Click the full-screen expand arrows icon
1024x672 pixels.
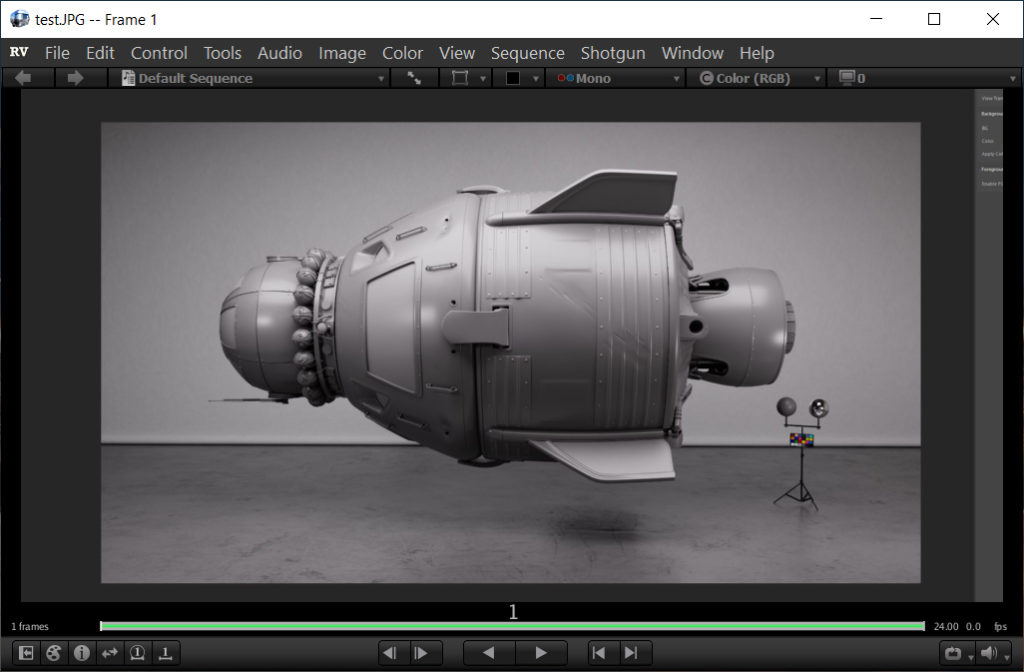(414, 78)
